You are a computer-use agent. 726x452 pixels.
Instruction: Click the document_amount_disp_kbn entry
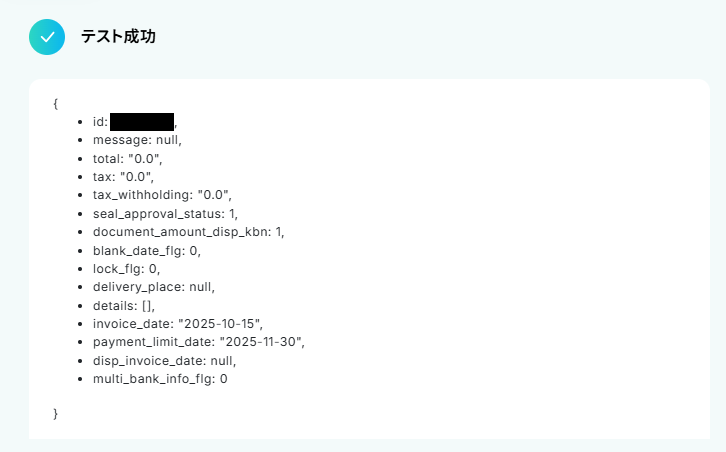tap(188, 232)
